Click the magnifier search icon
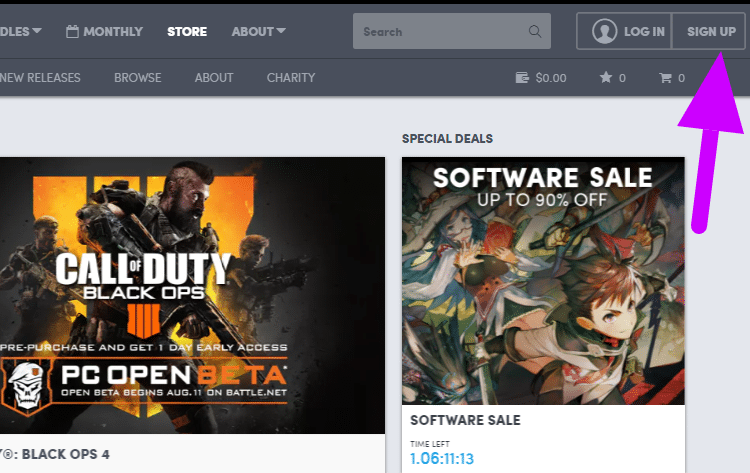 [x=535, y=32]
